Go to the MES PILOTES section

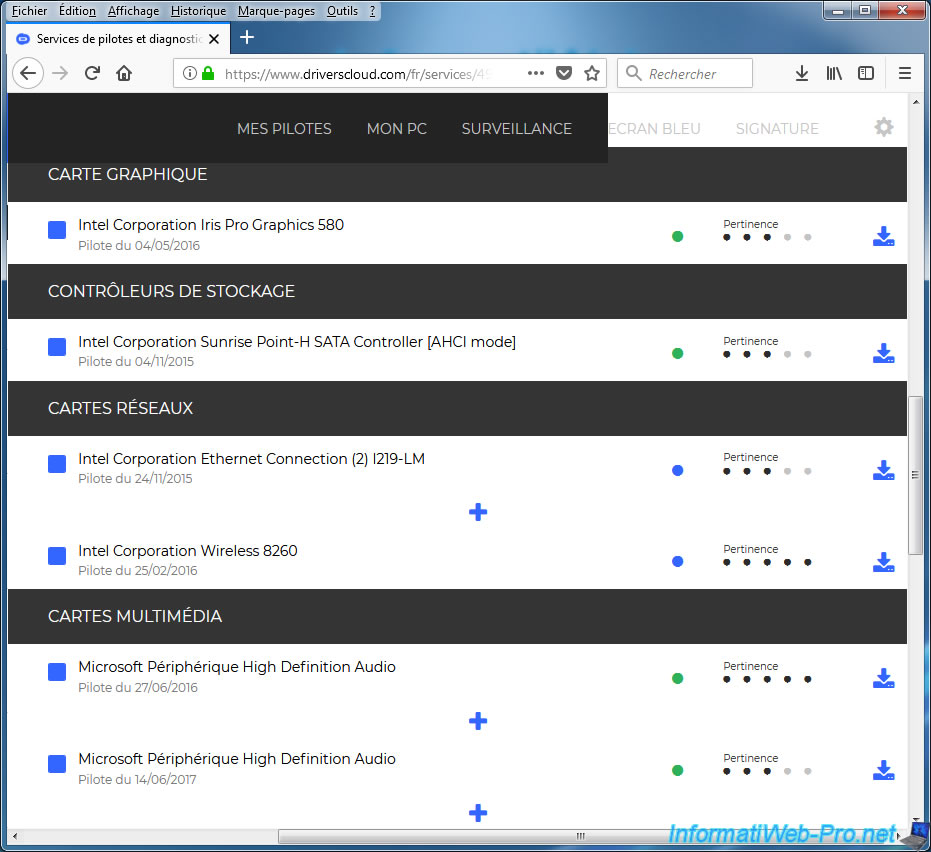(284, 129)
